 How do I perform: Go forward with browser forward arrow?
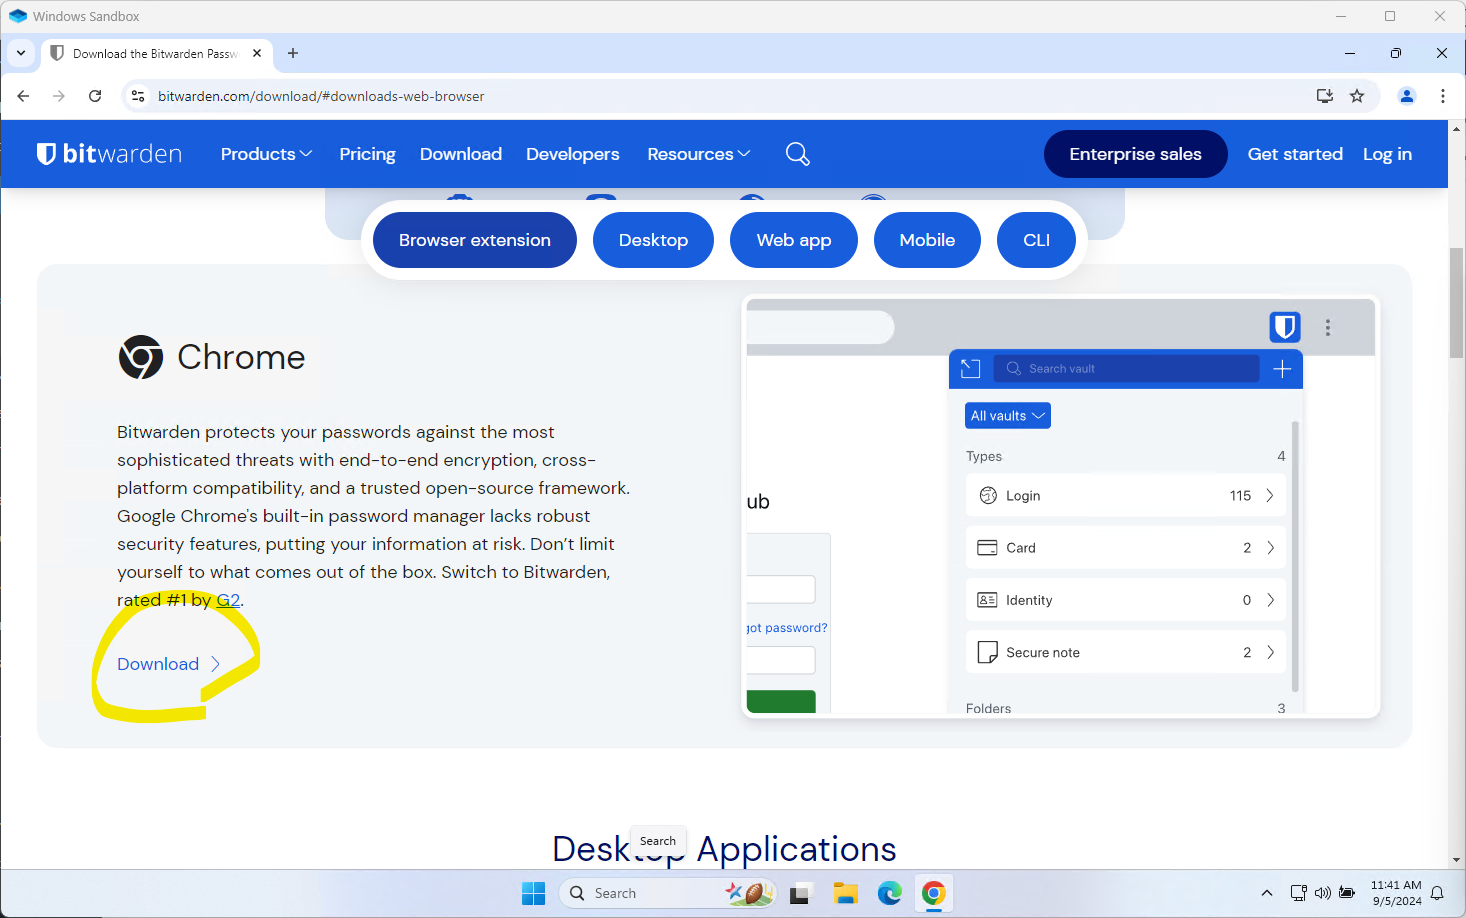(x=59, y=96)
